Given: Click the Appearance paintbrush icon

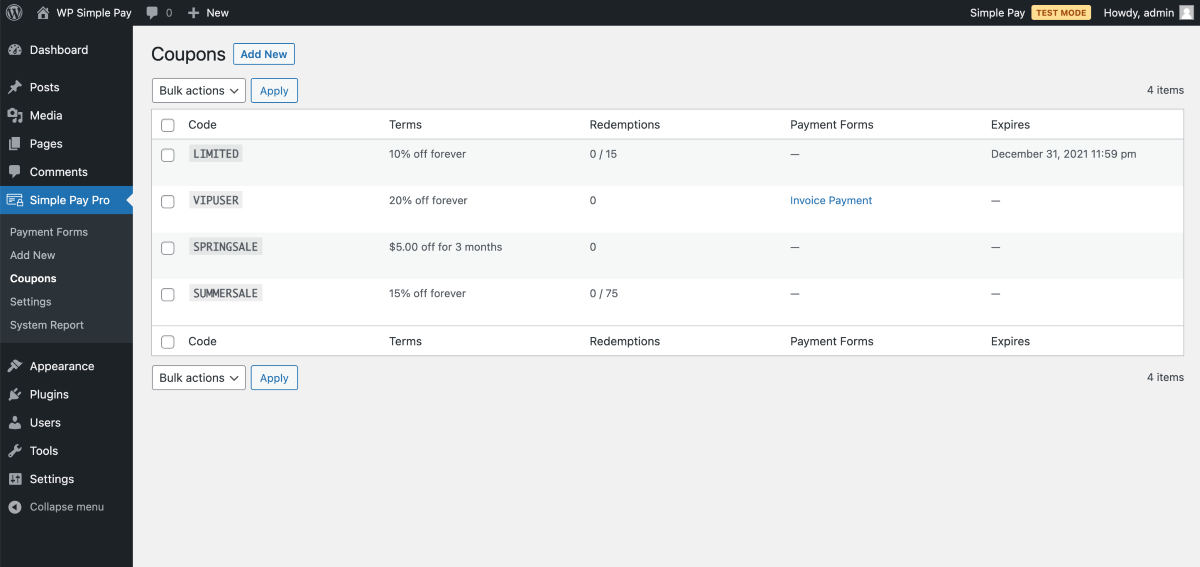Looking at the screenshot, I should coord(15,366).
